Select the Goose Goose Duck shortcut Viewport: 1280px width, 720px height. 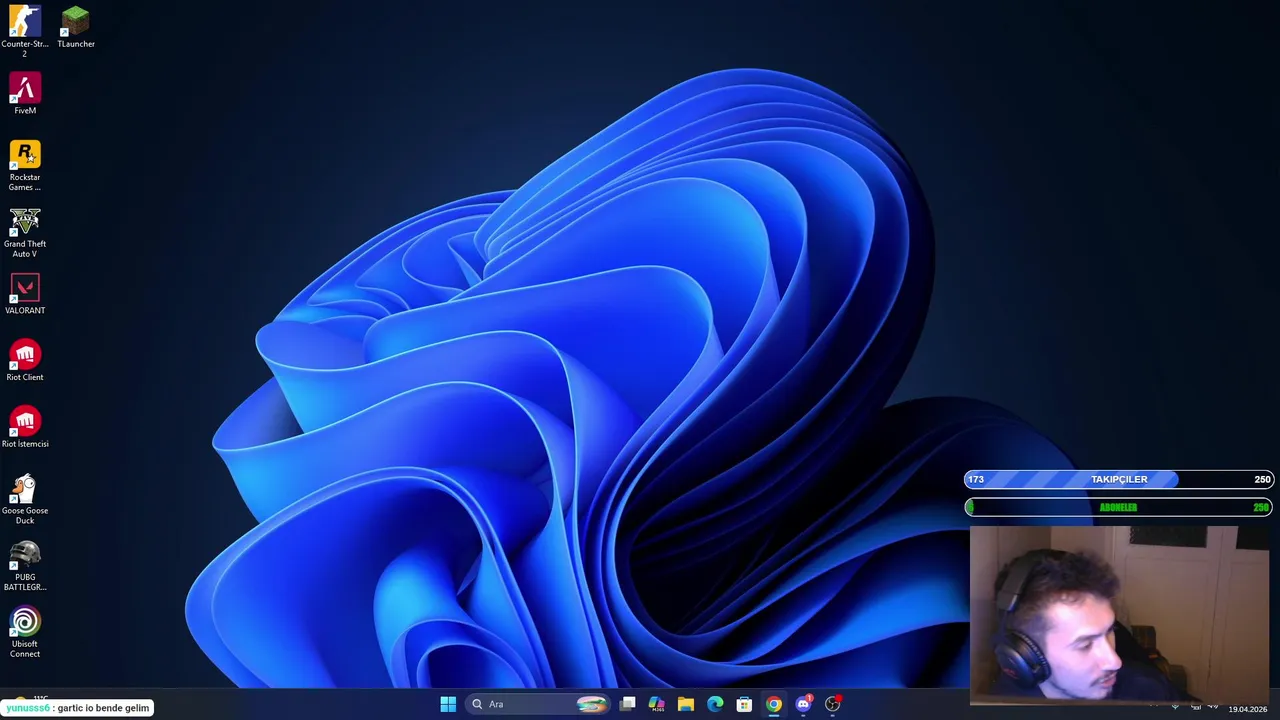coord(25,499)
